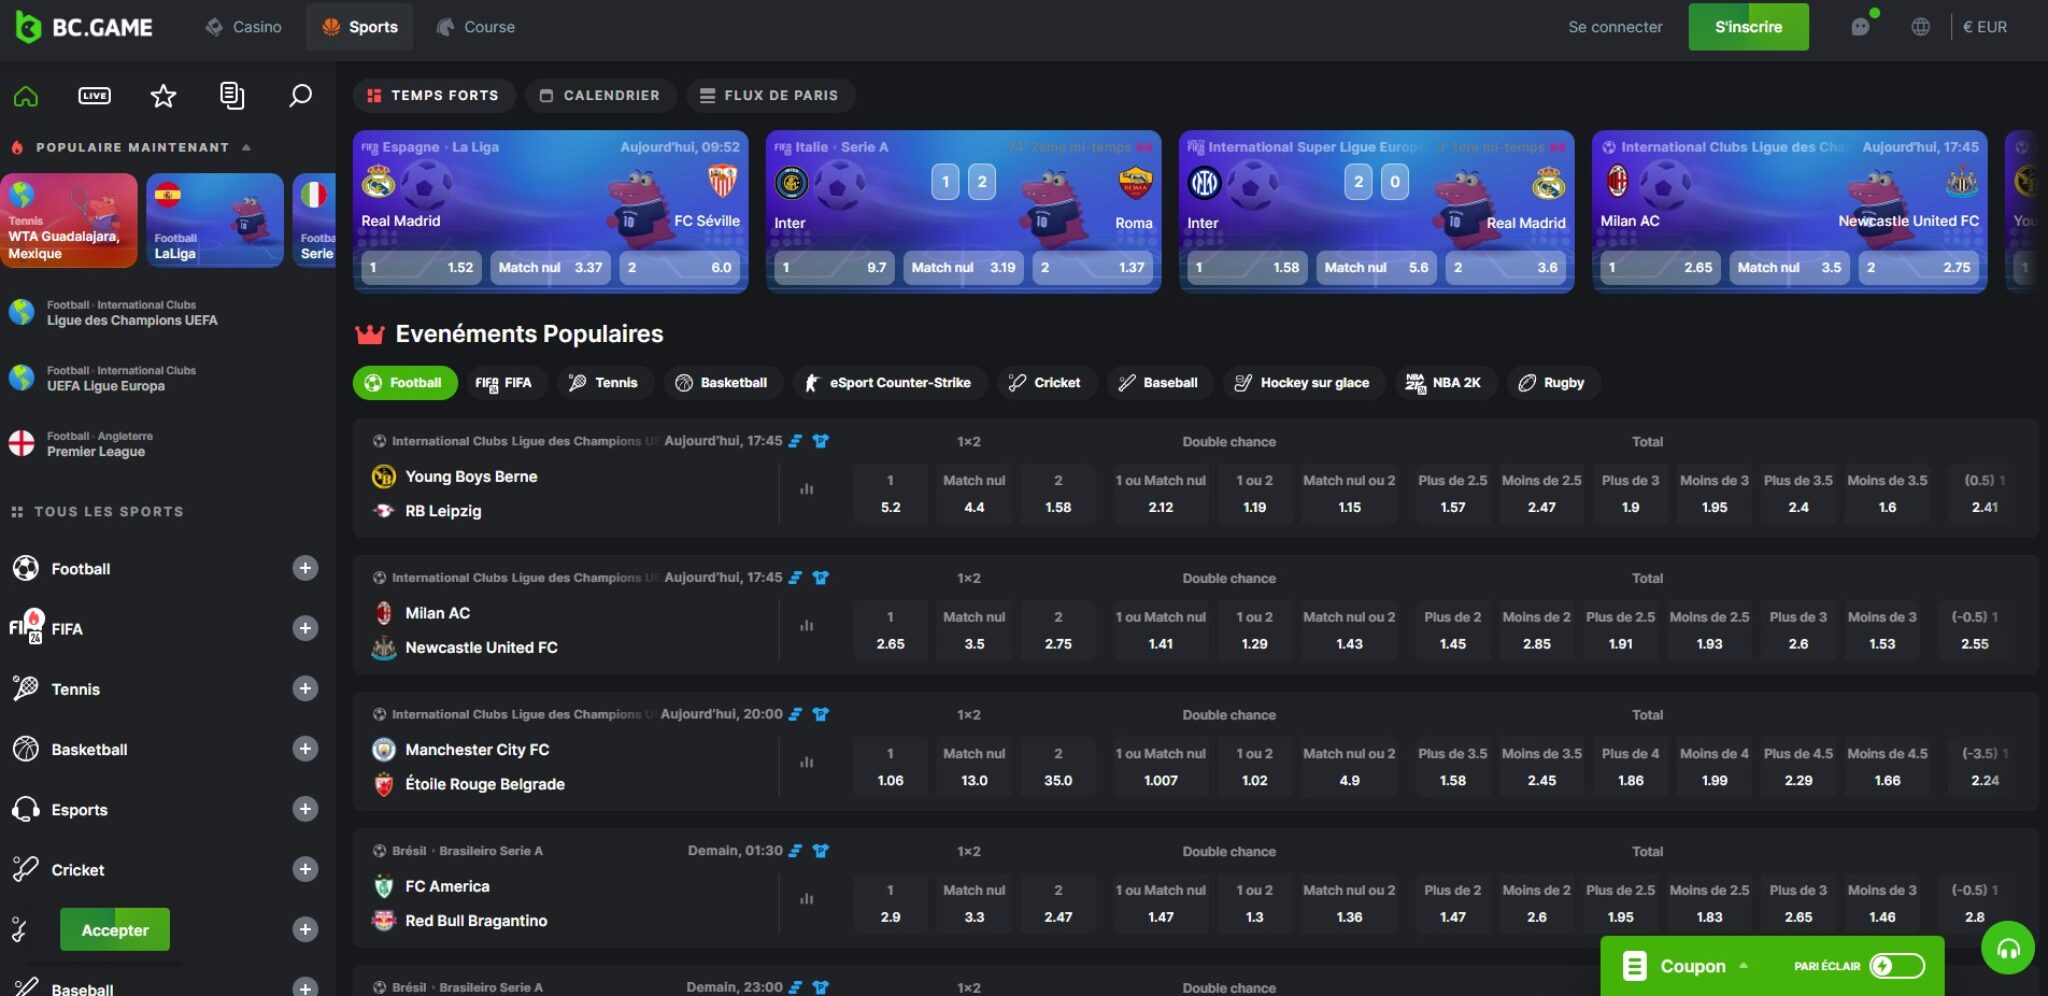Viewport: 2048px width, 996px height.
Task: Open the LIVE events icon
Action: tap(95, 96)
